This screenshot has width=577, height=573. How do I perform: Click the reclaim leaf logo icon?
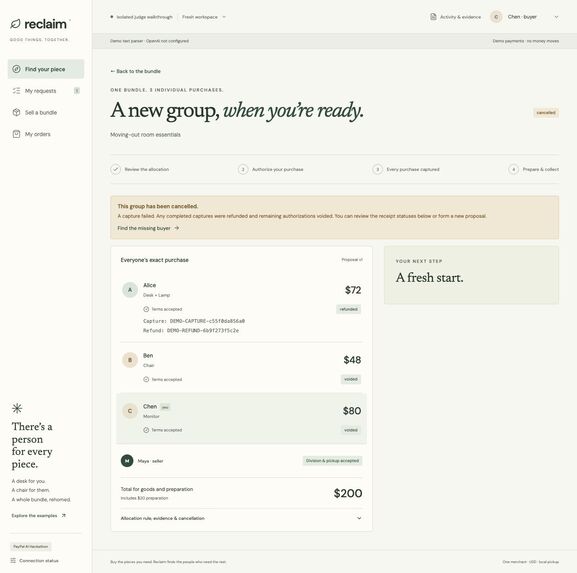(x=15, y=24)
